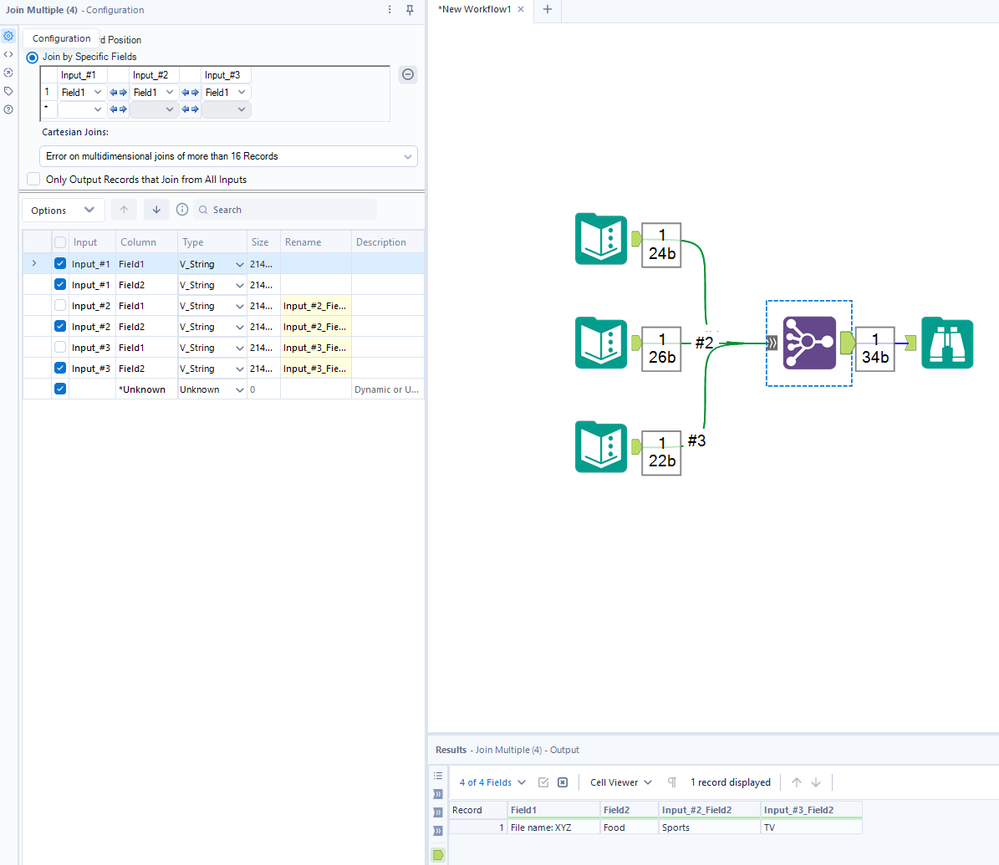Viewport: 999px width, 865px height.
Task: Uncheck Input_#1 Field1 checkbox
Action: coord(60,263)
